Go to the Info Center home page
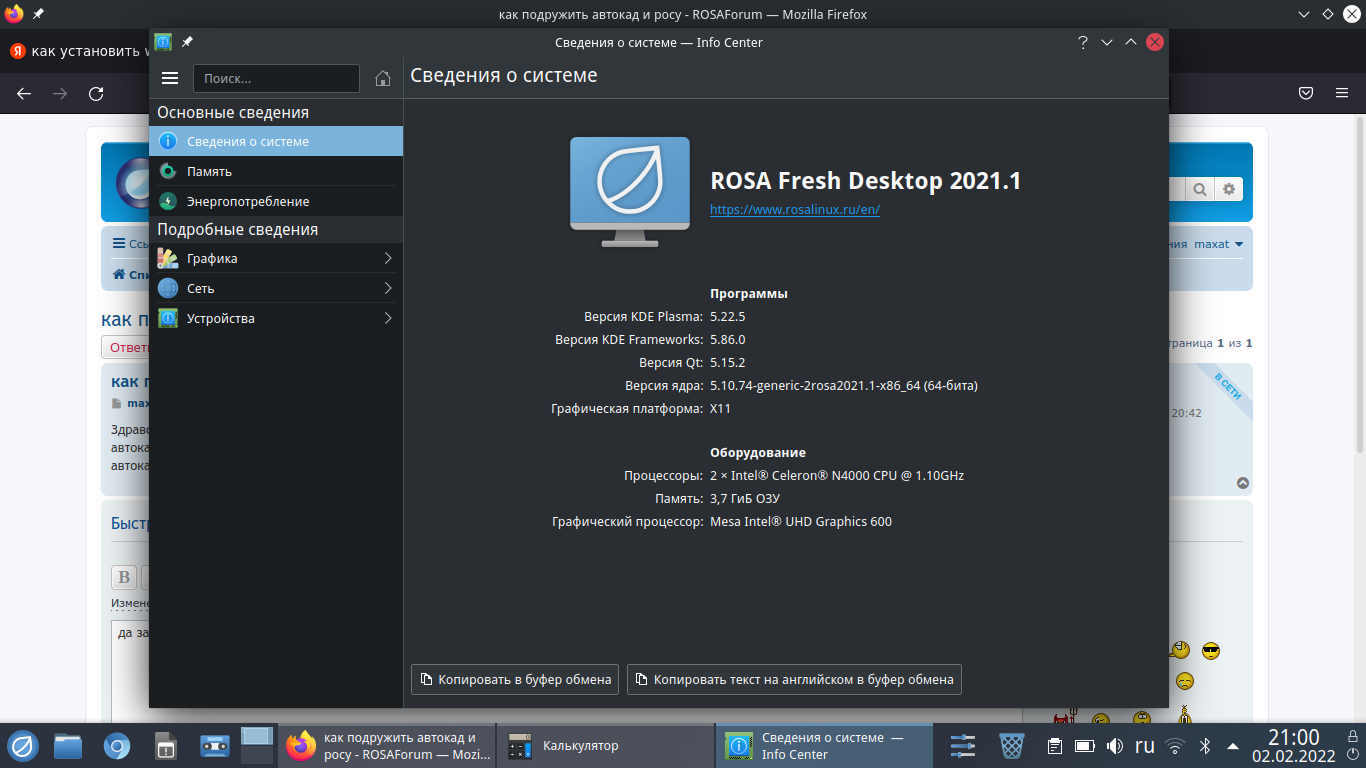 [x=382, y=78]
